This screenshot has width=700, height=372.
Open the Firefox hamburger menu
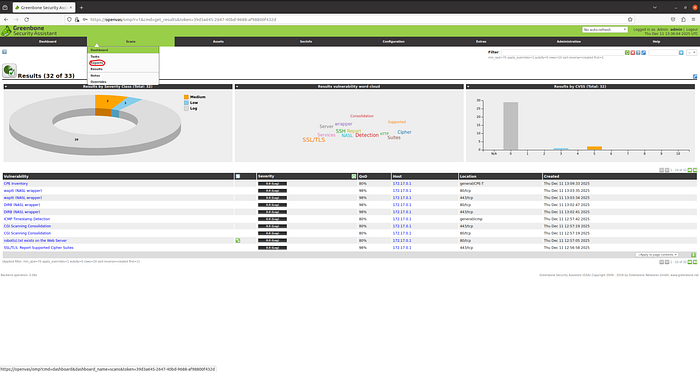(x=693, y=20)
